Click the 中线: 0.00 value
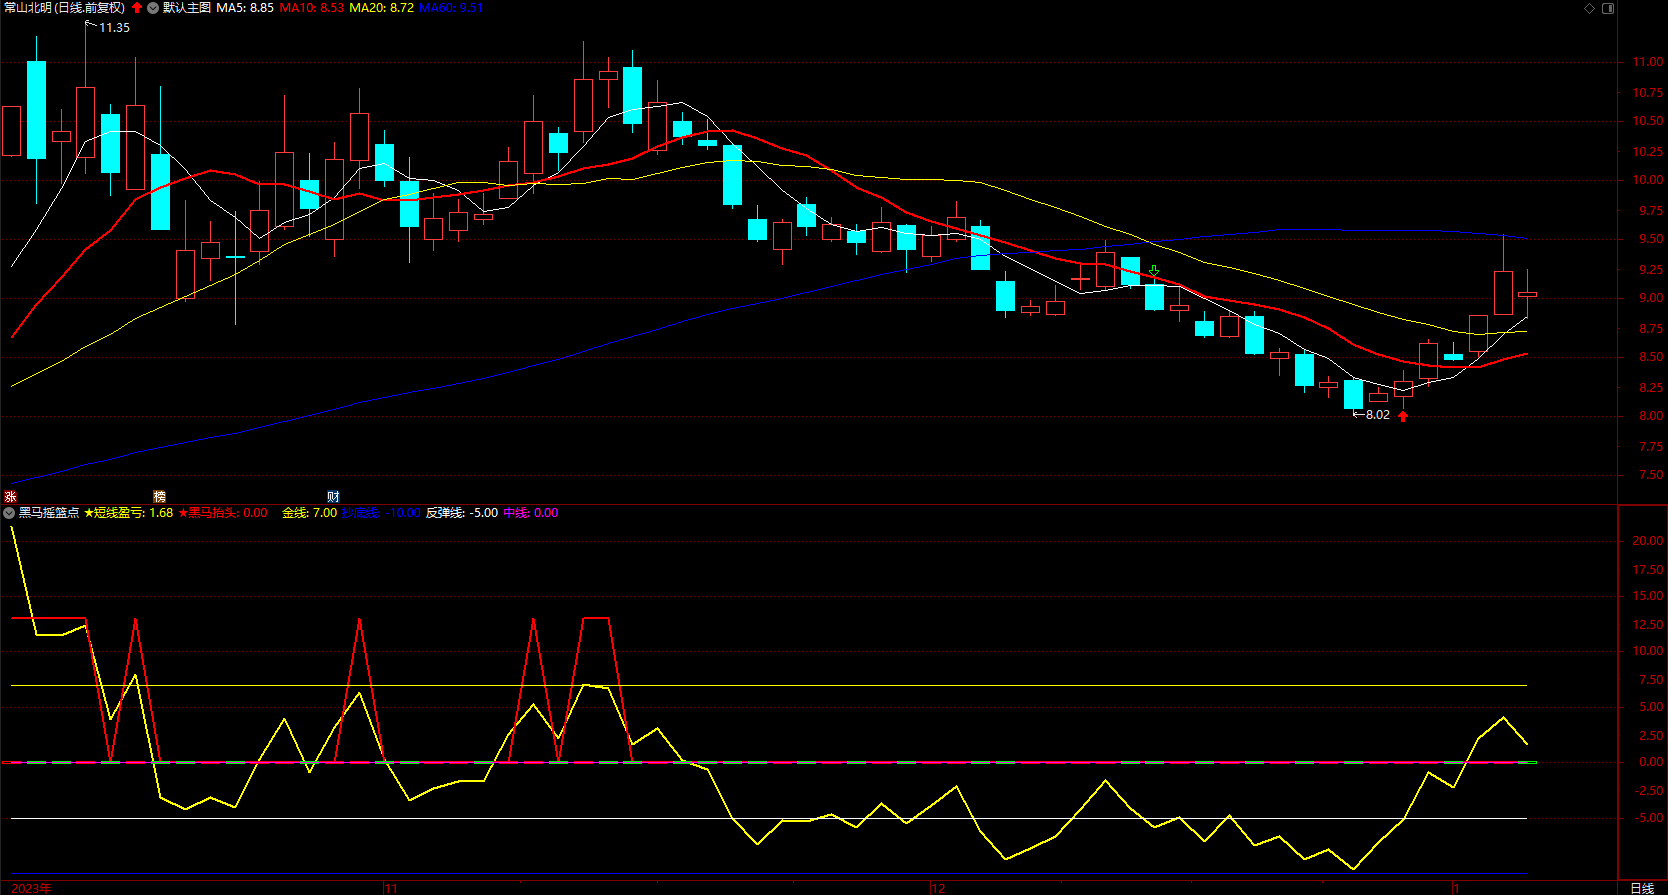 (531, 513)
